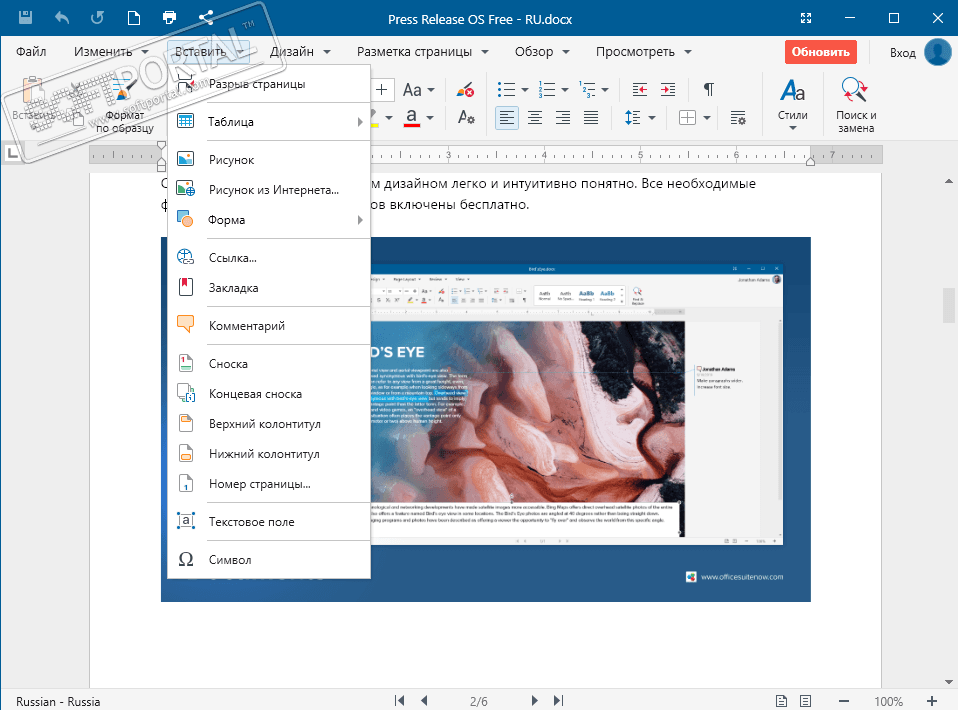The height and width of the screenshot is (710, 958).
Task: Increase font size with plus button
Action: point(381,90)
